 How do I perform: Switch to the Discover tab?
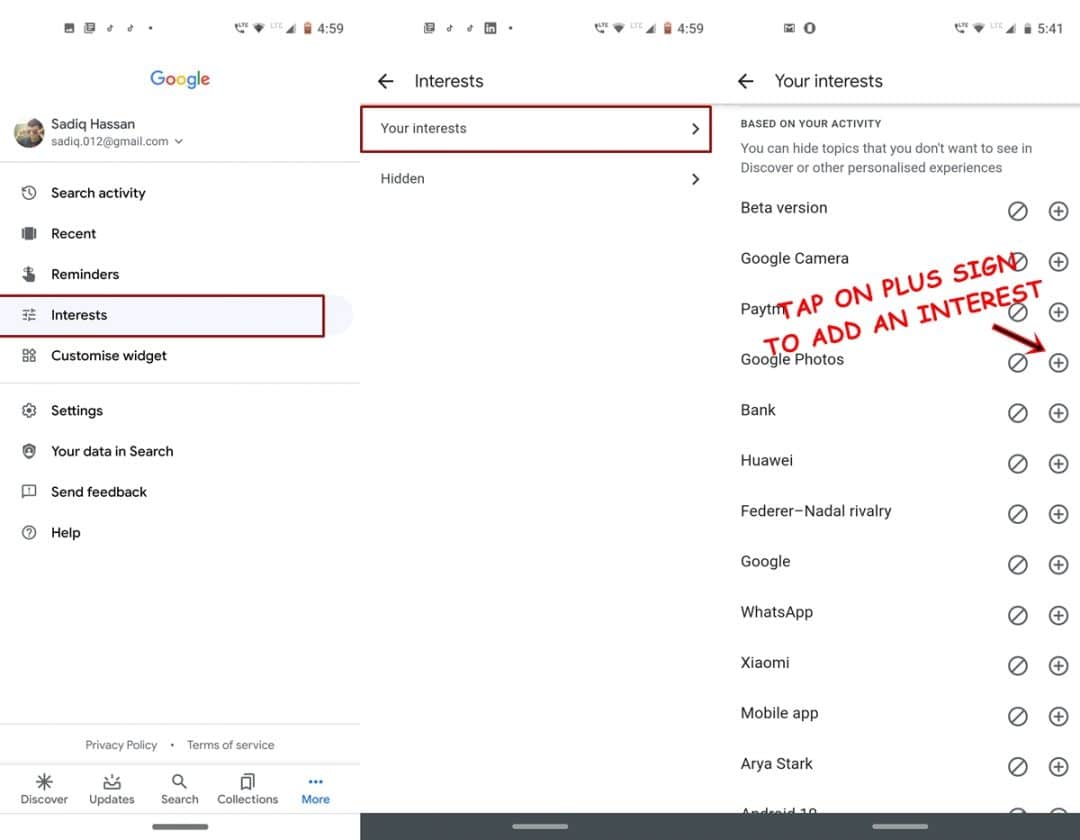44,789
